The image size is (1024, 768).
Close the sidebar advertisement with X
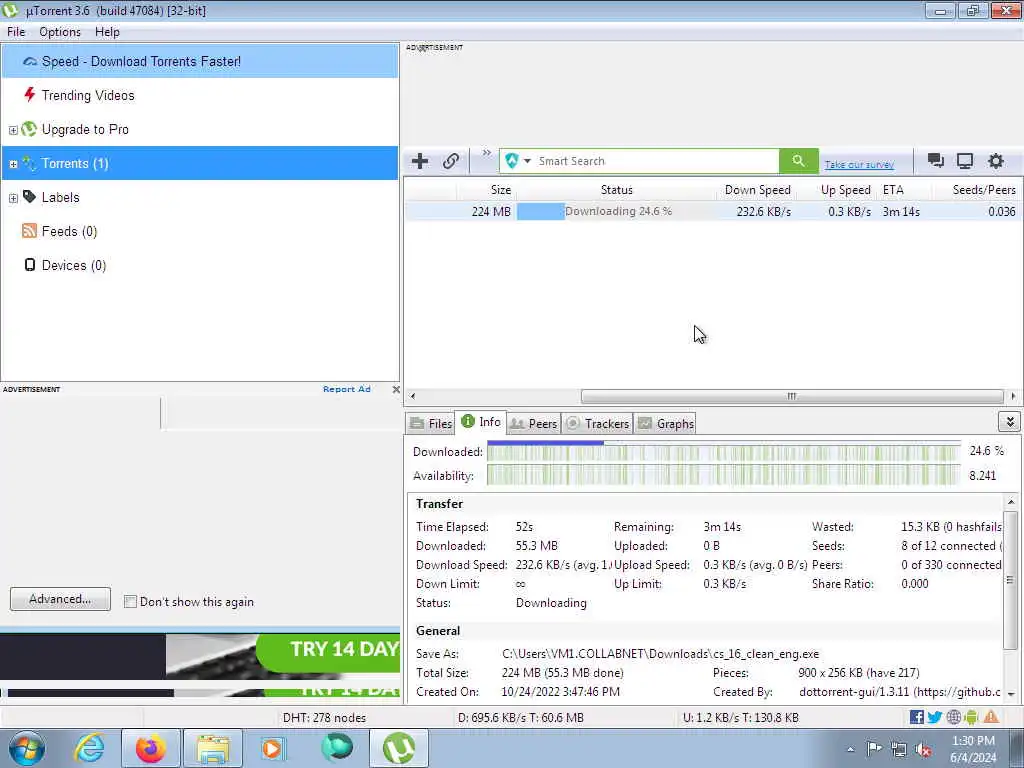pos(396,389)
